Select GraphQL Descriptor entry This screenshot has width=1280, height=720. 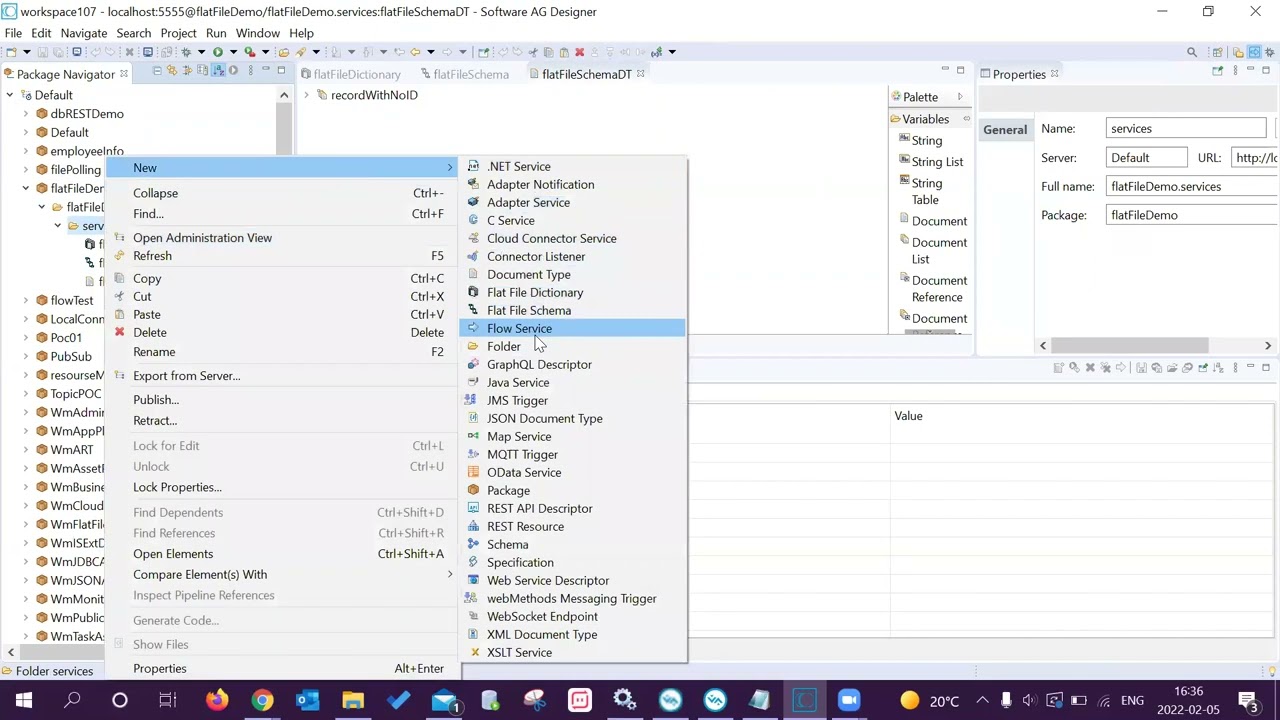(x=573, y=364)
